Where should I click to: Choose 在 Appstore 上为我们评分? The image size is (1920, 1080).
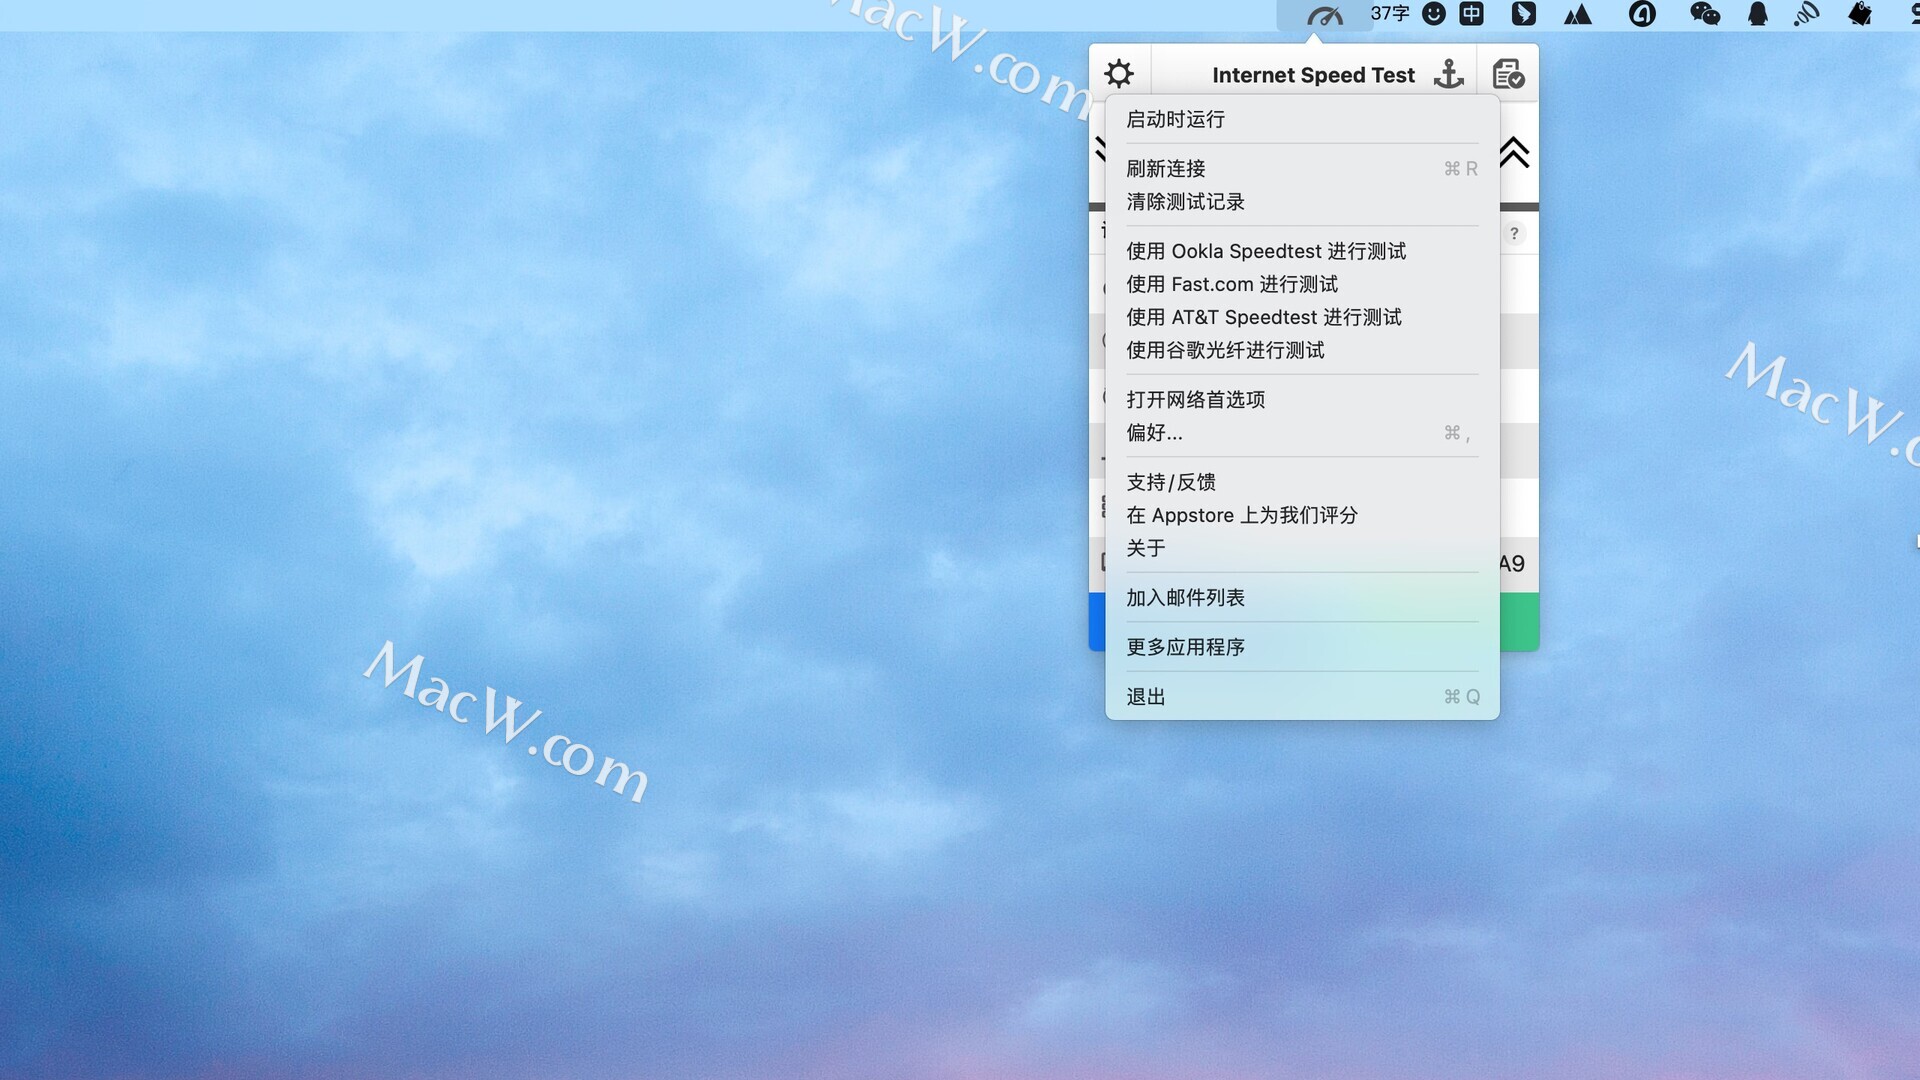click(x=1302, y=515)
